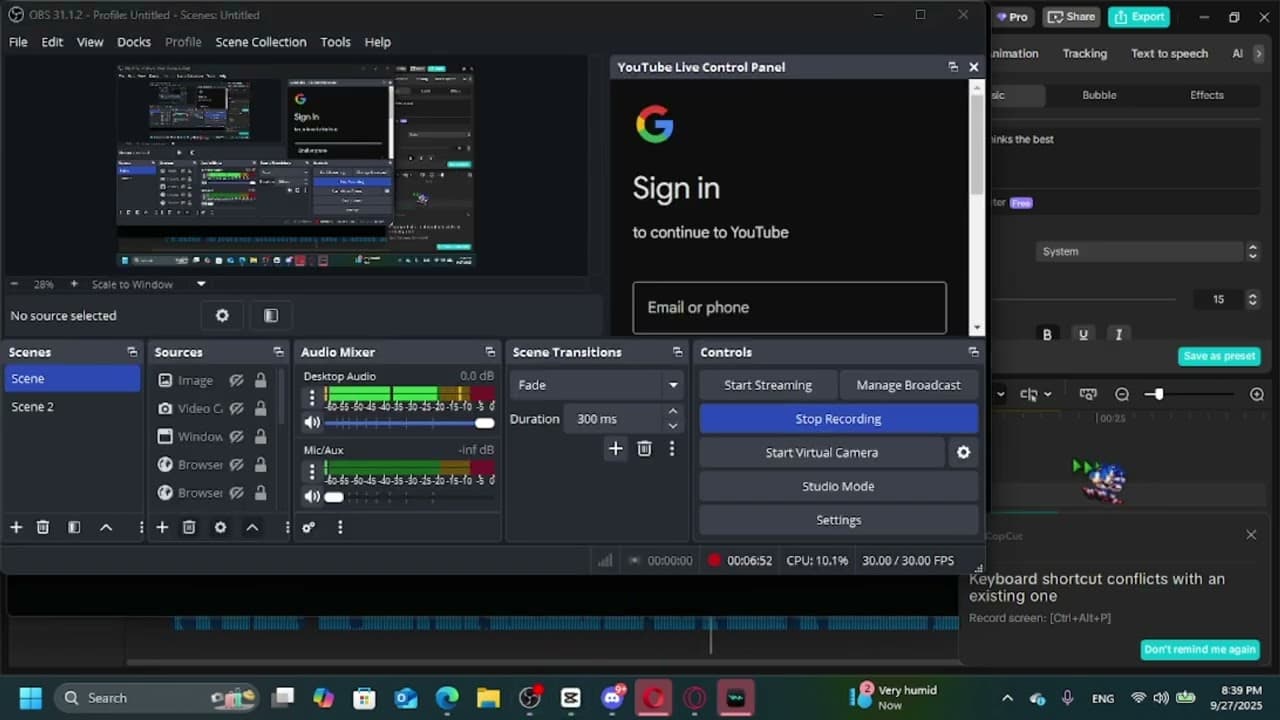Image resolution: width=1280 pixels, height=720 pixels.
Task: Click Start Streaming button
Action: (768, 385)
